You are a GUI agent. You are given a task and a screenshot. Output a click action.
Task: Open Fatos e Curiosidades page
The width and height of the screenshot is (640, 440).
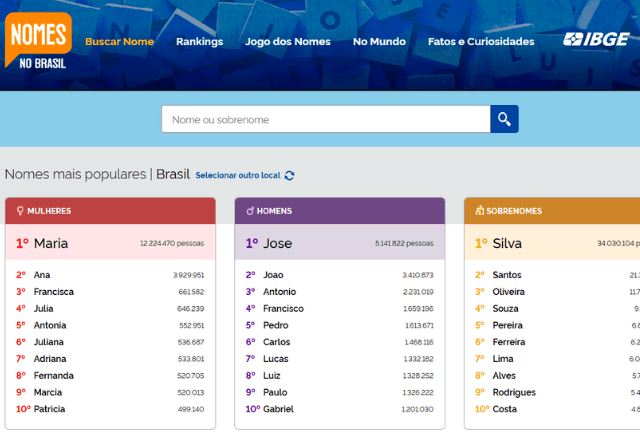[x=480, y=42]
